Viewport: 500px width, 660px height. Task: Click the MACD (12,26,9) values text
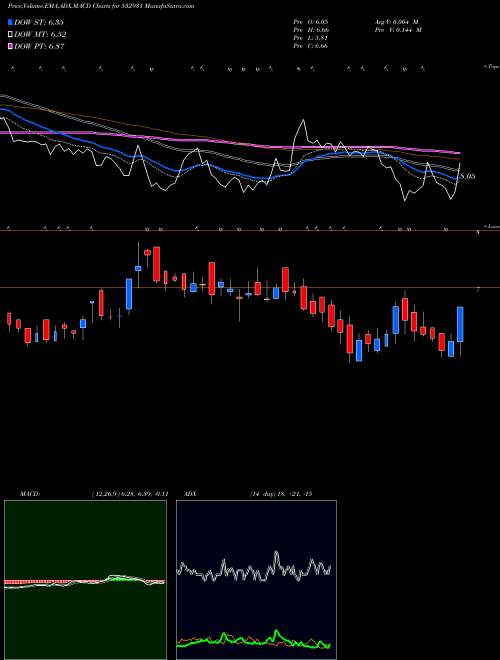(x=130, y=494)
